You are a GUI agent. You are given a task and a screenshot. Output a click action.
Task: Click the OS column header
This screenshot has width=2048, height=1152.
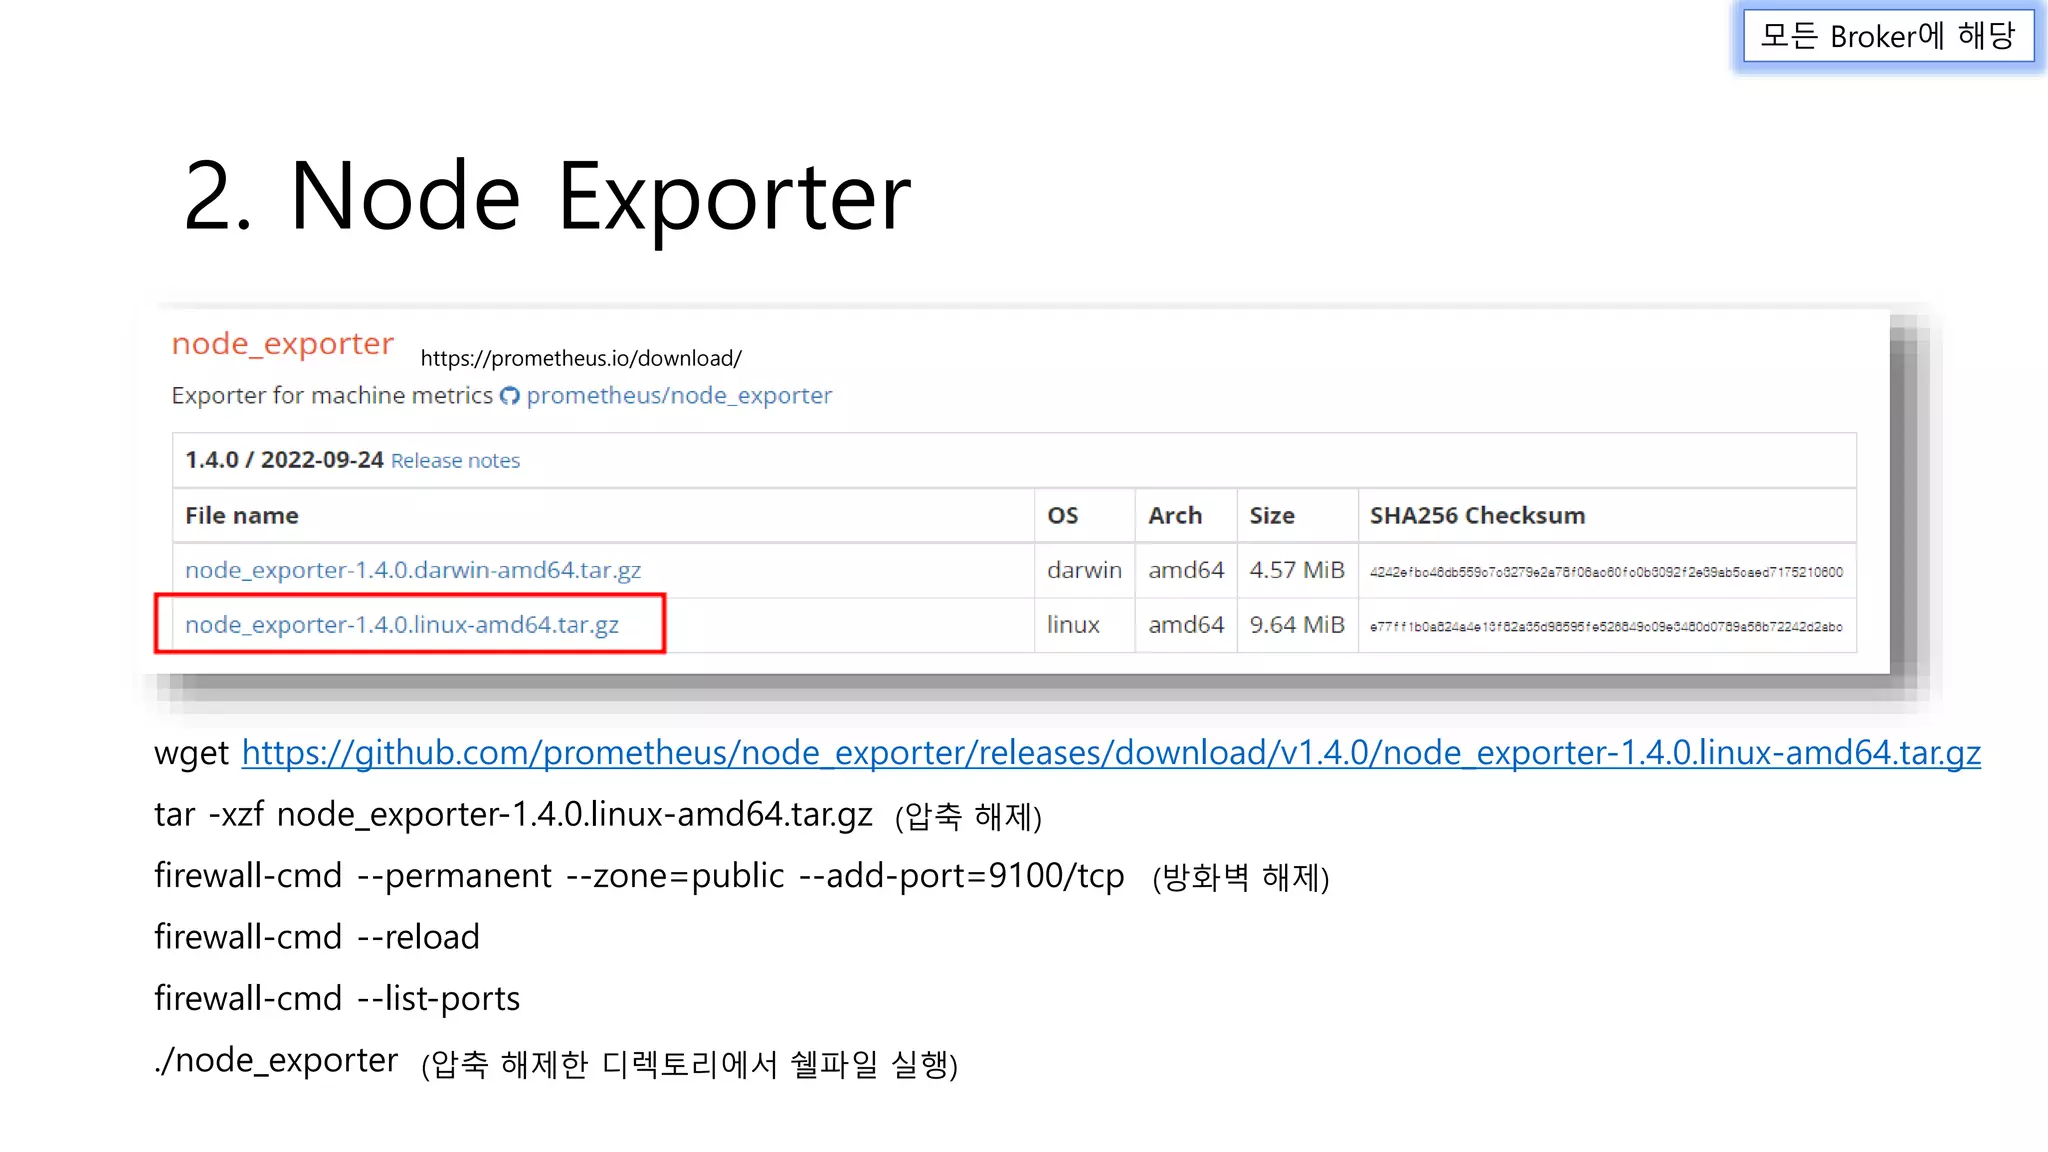(1062, 516)
